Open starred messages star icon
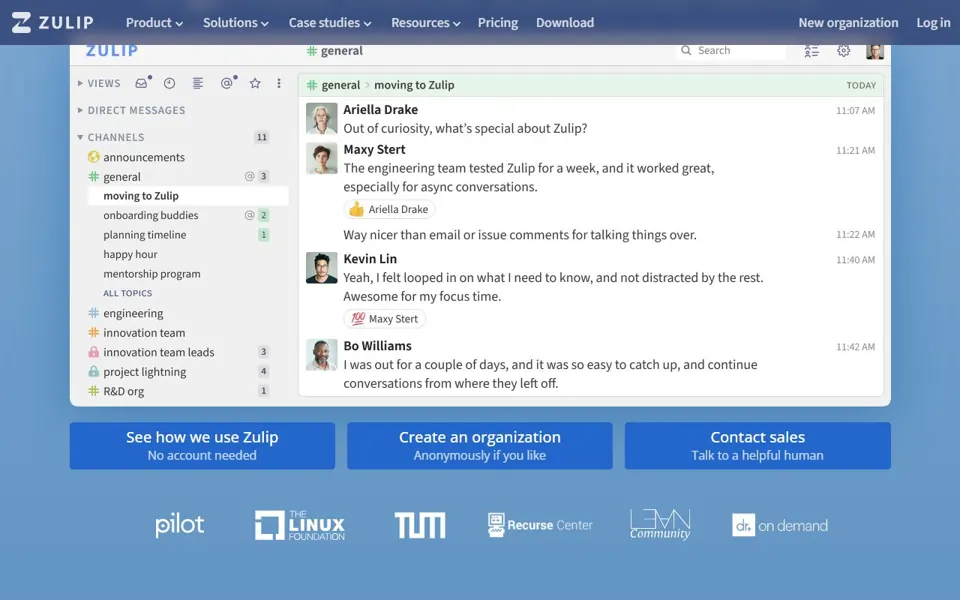The image size is (960, 600). 255,83
